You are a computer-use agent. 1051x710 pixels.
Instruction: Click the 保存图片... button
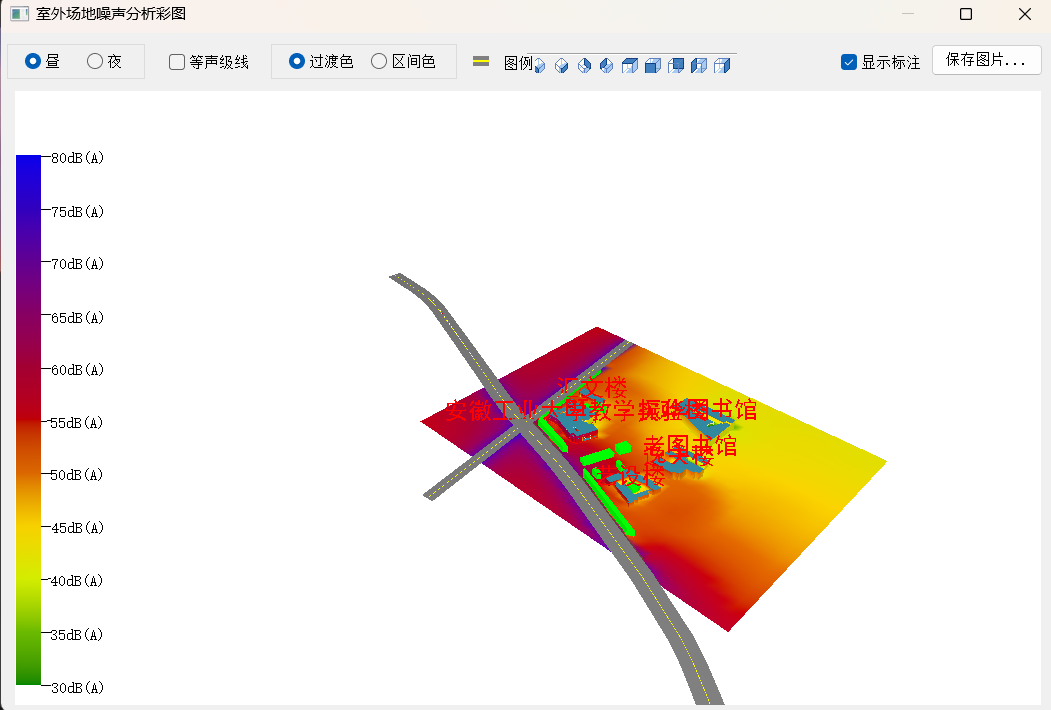point(987,60)
